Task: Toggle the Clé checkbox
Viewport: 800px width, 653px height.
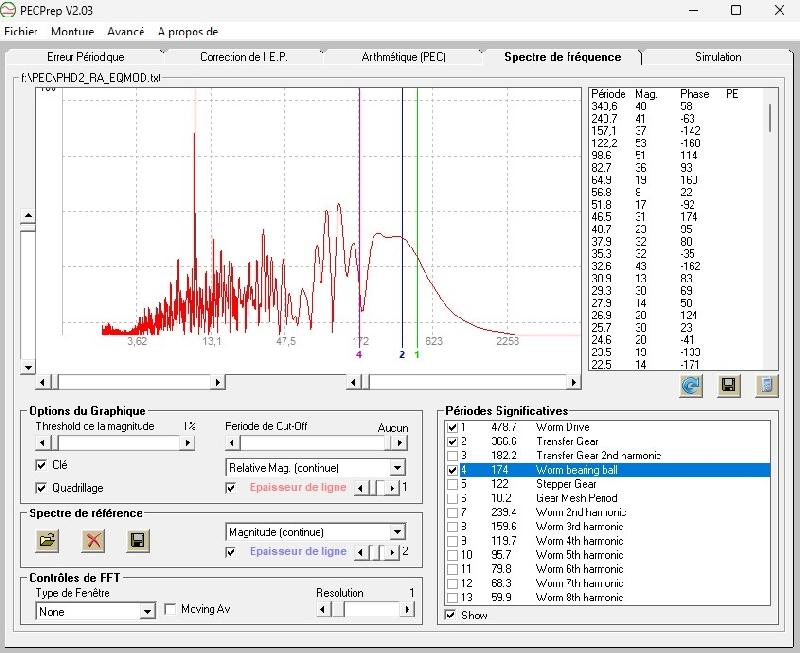Action: click(41, 465)
